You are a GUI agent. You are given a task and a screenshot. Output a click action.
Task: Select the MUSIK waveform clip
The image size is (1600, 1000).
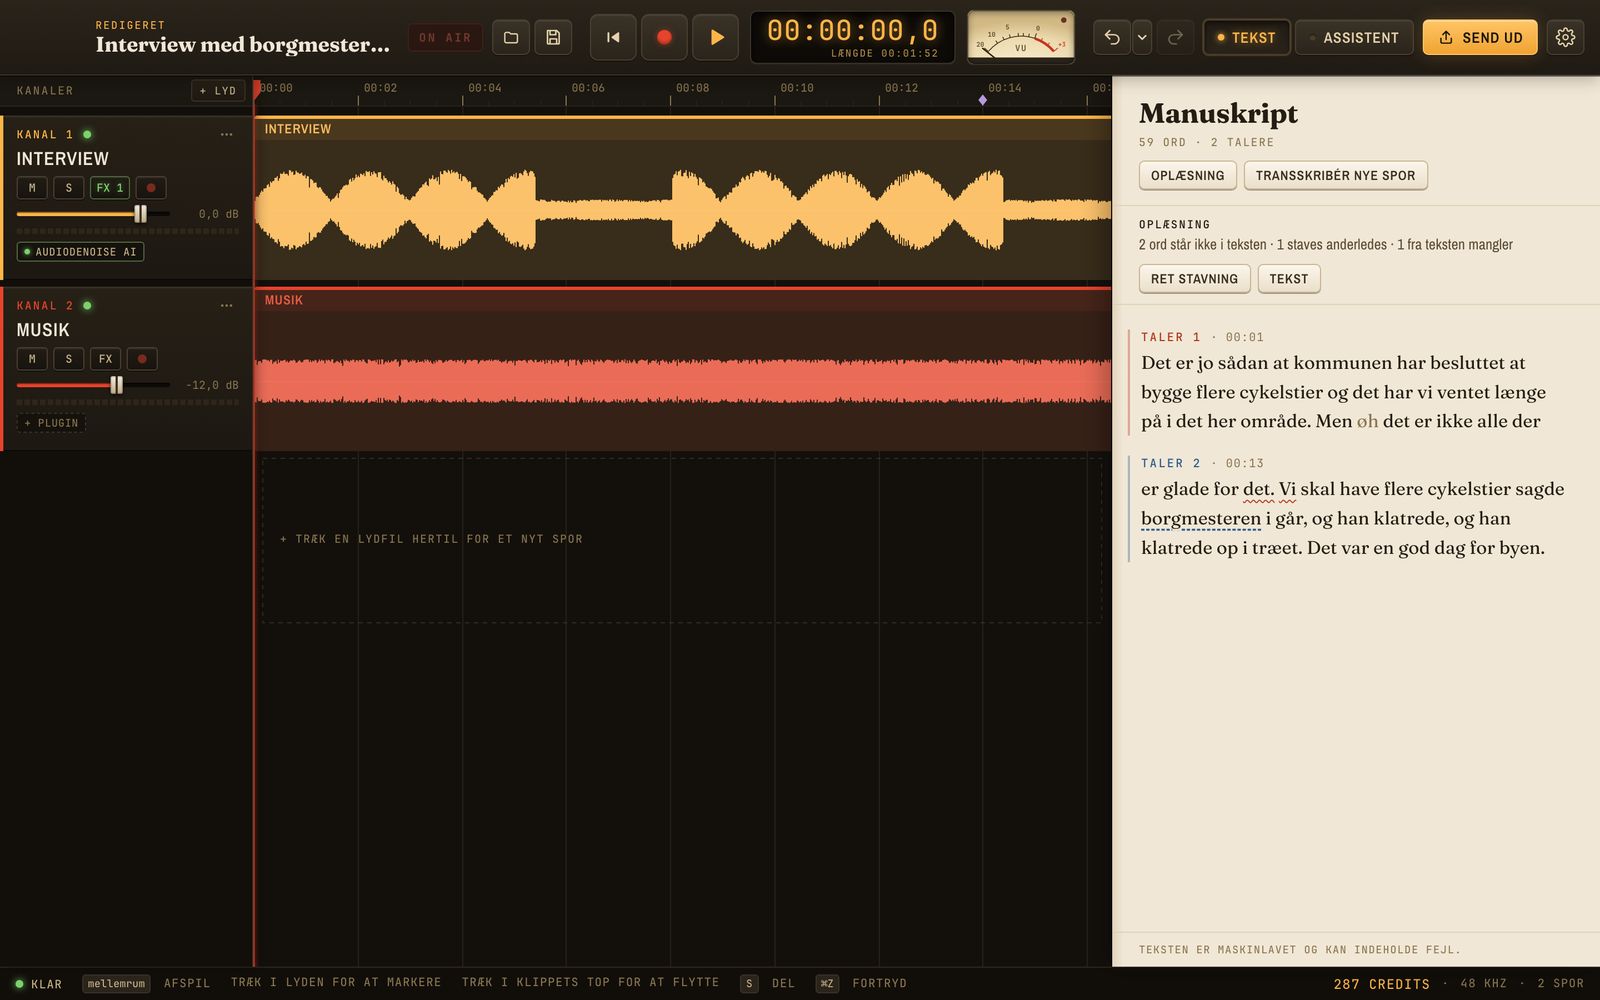(x=683, y=369)
